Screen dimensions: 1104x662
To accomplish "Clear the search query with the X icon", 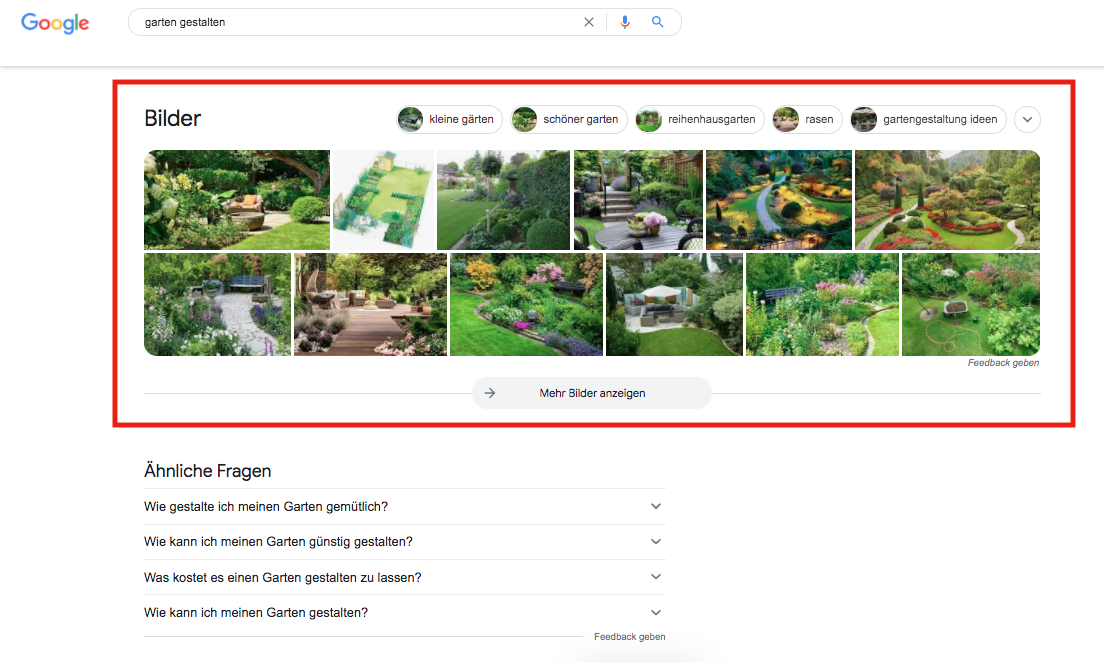I will pos(589,22).
